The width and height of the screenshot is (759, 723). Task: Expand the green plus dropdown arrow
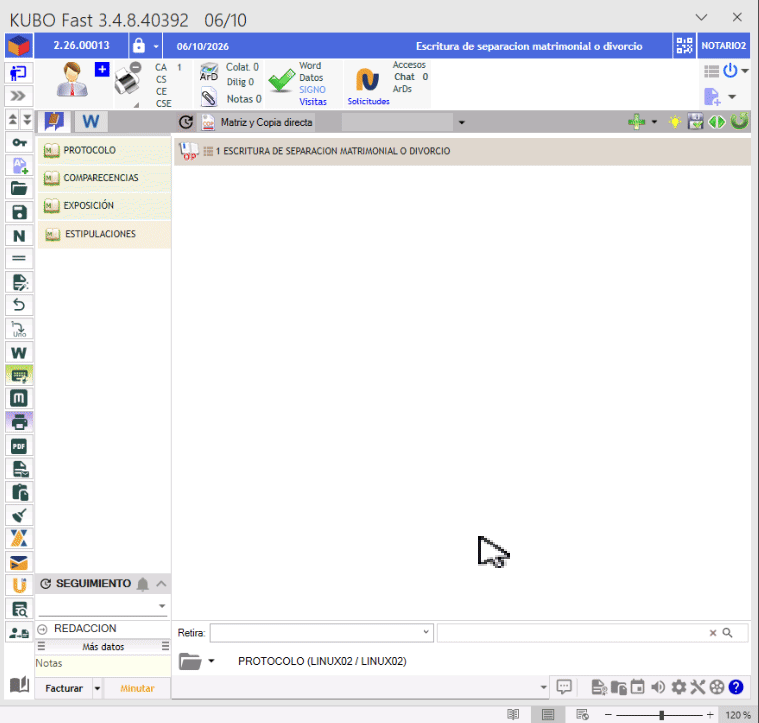[654, 122]
